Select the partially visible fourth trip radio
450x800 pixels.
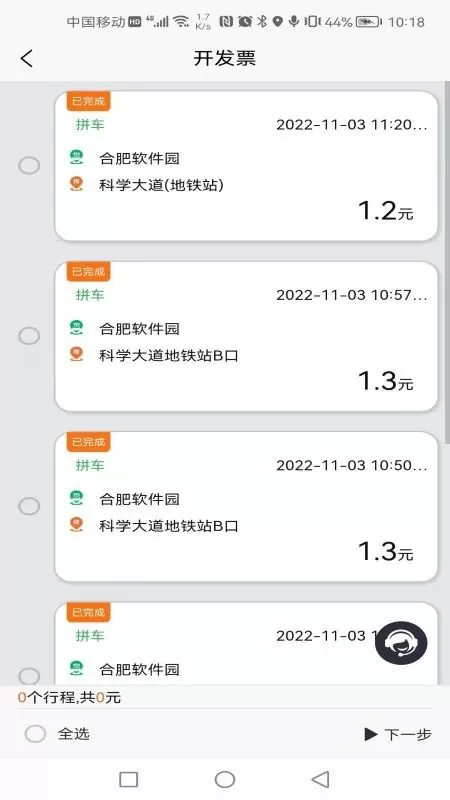29,676
